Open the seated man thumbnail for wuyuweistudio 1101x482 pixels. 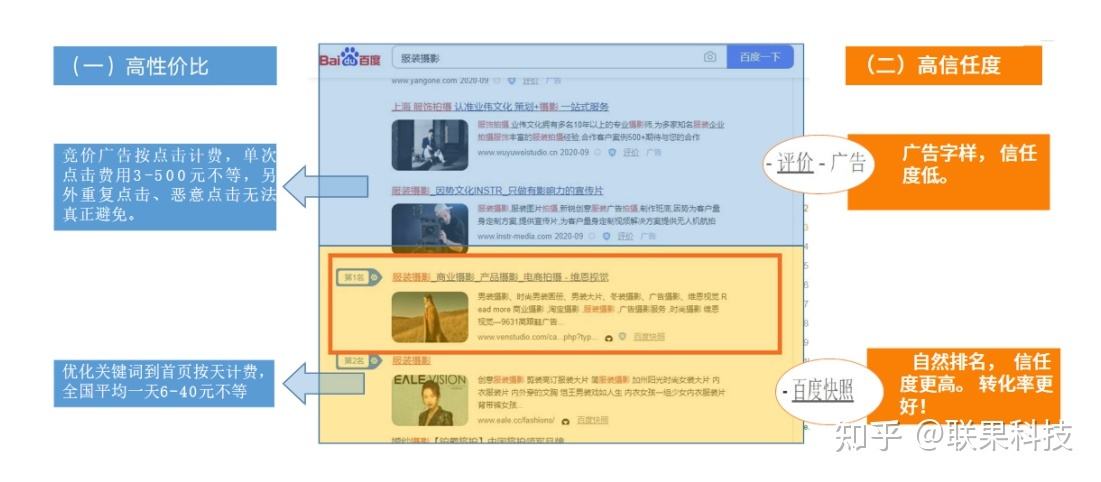click(430, 145)
